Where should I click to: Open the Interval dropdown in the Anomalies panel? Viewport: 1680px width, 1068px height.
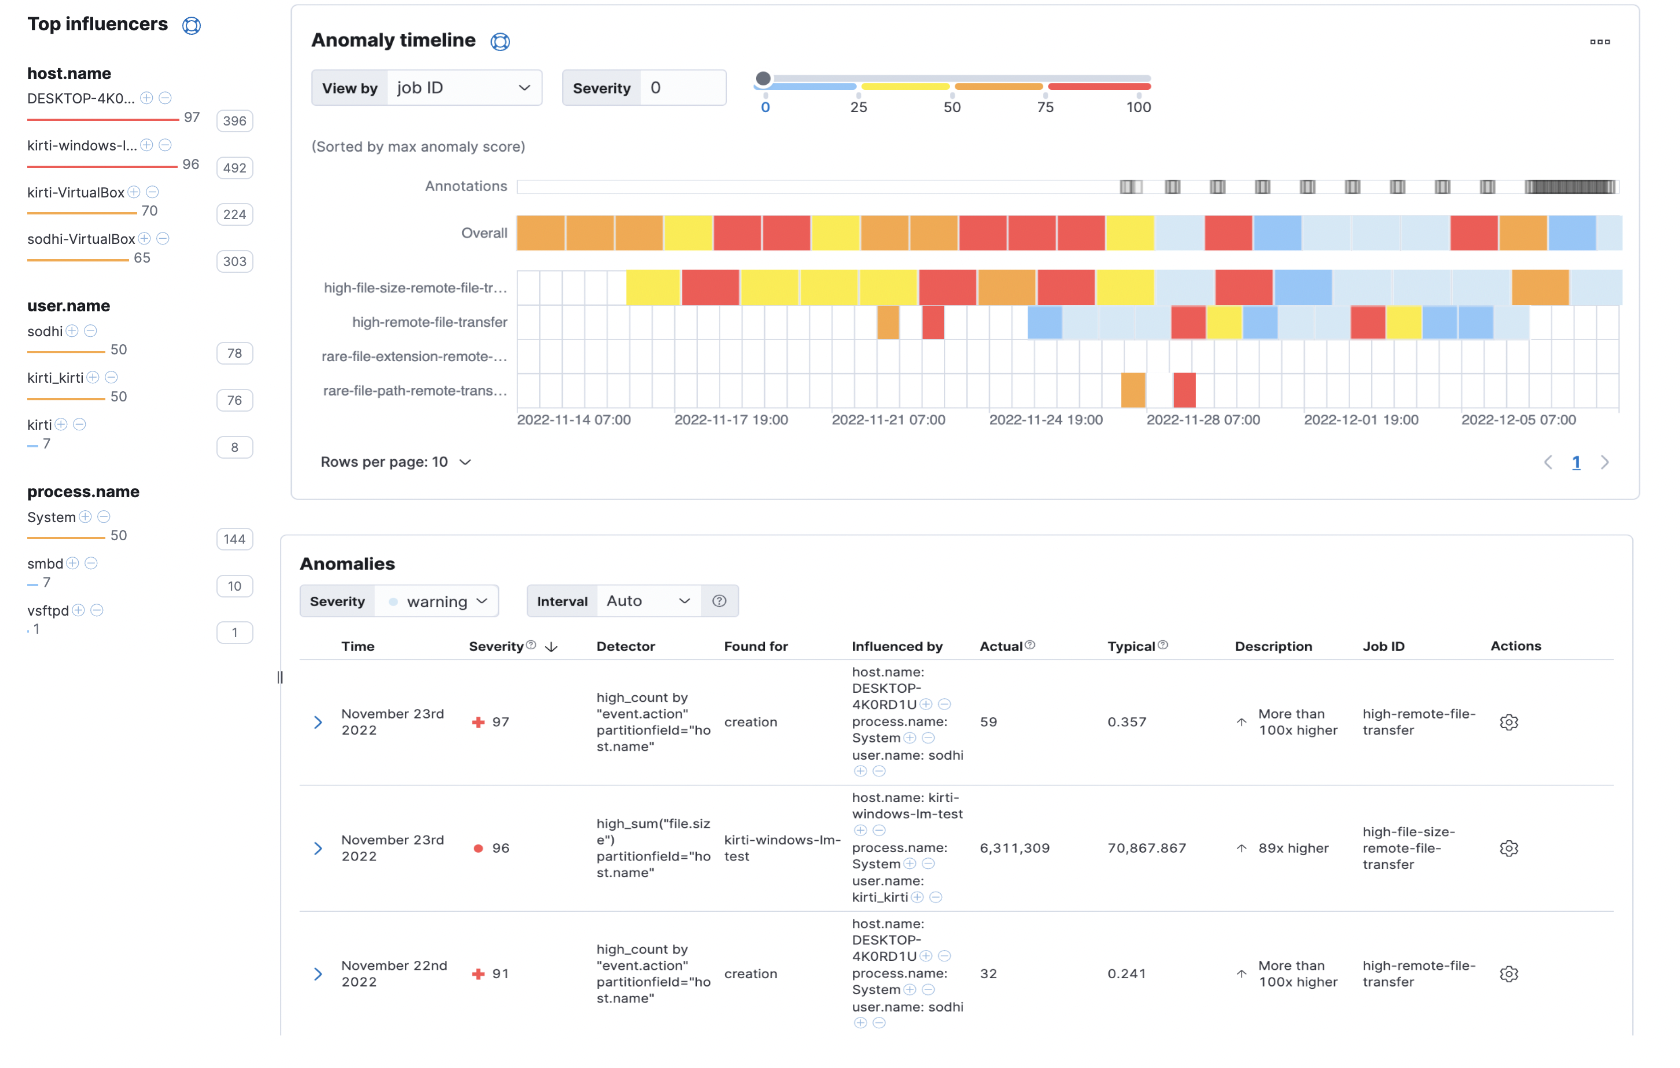click(x=648, y=601)
